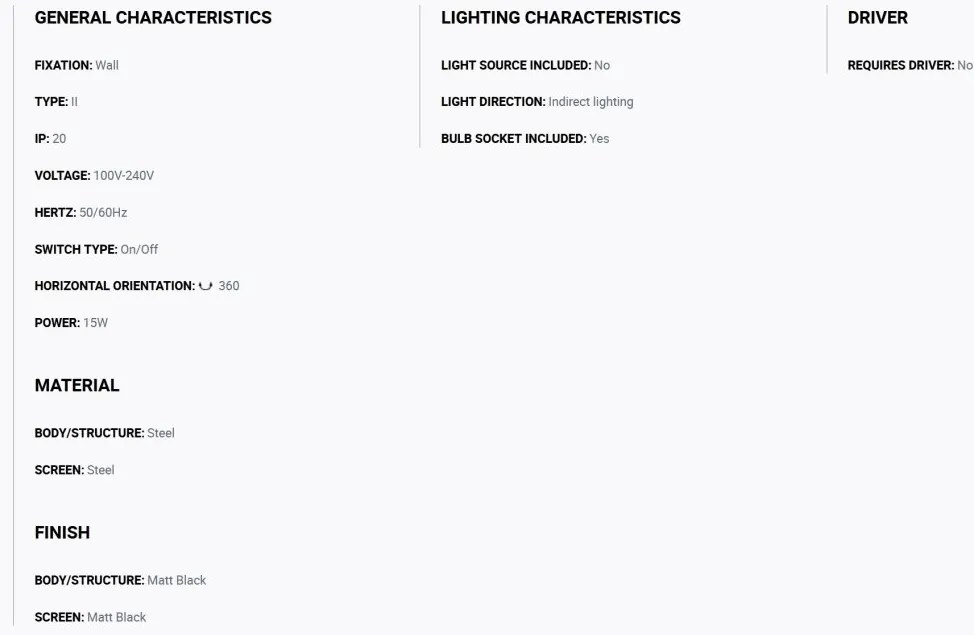The width and height of the screenshot is (974, 635).
Task: Click the Finish section heading
Action: (62, 532)
